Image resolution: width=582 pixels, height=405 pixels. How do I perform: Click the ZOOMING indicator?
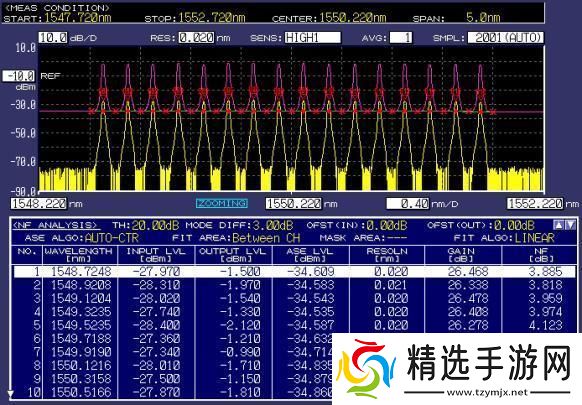[x=222, y=203]
